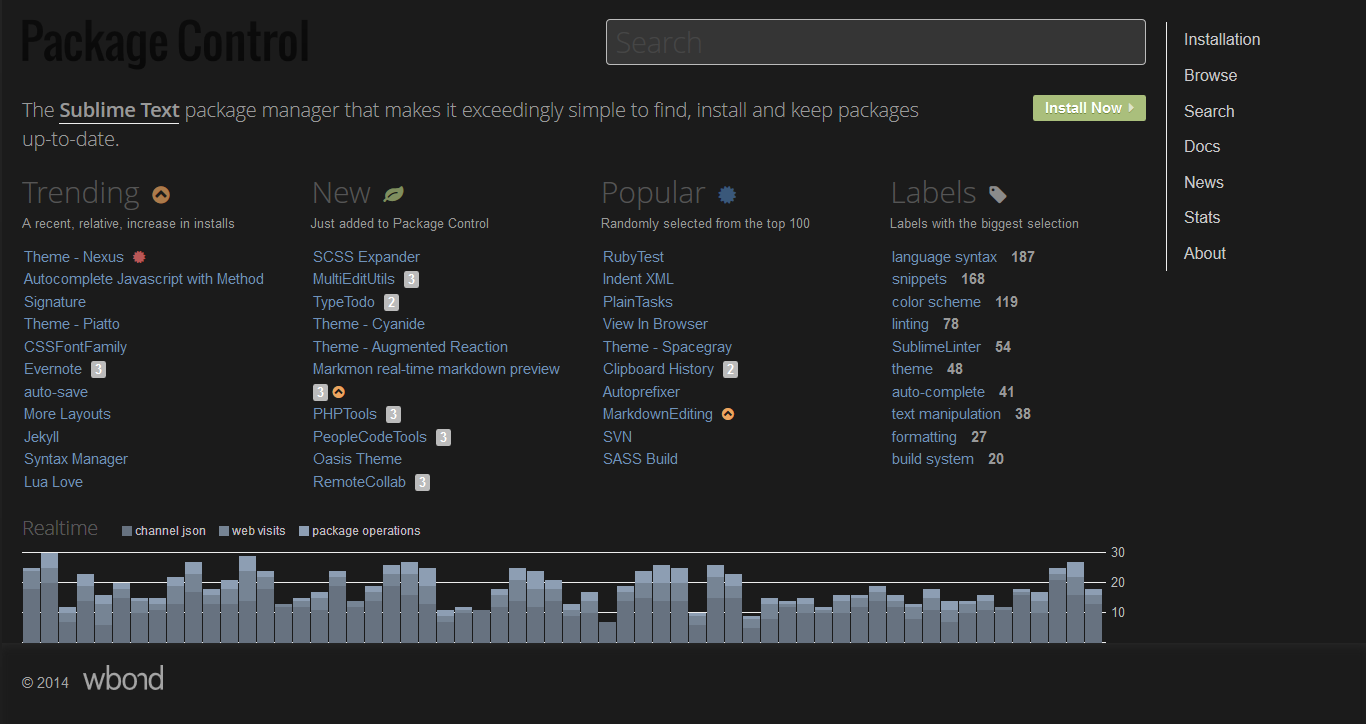Screen dimensions: 1366x724
Task: Open the Indent XML package
Action: [x=638, y=279]
